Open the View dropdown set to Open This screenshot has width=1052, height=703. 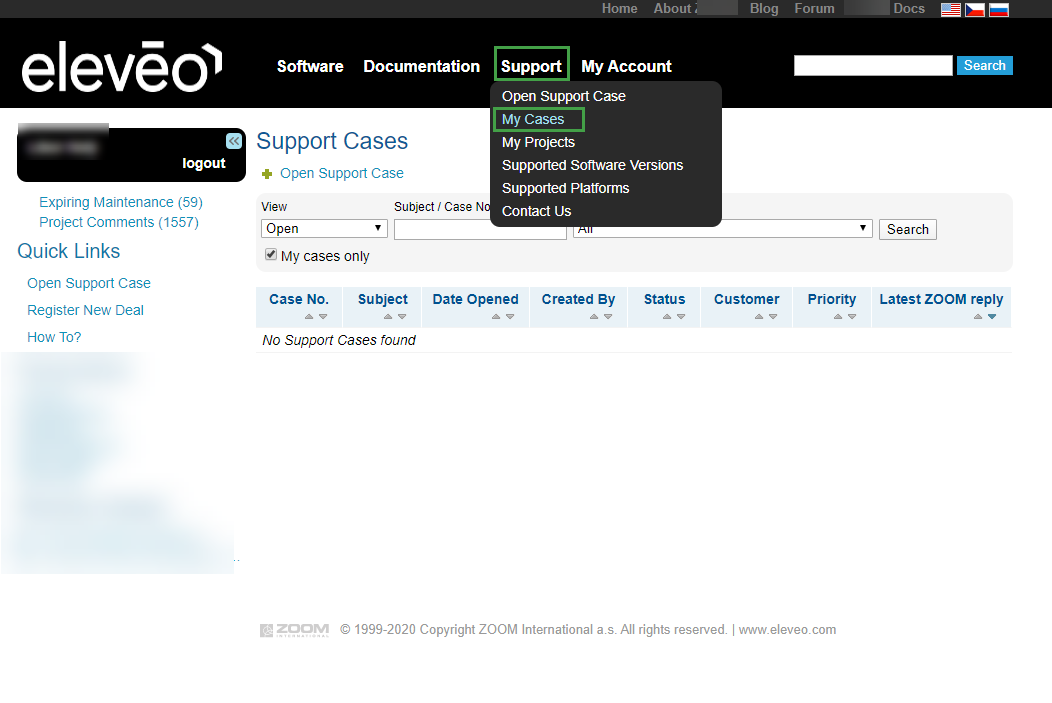[324, 229]
